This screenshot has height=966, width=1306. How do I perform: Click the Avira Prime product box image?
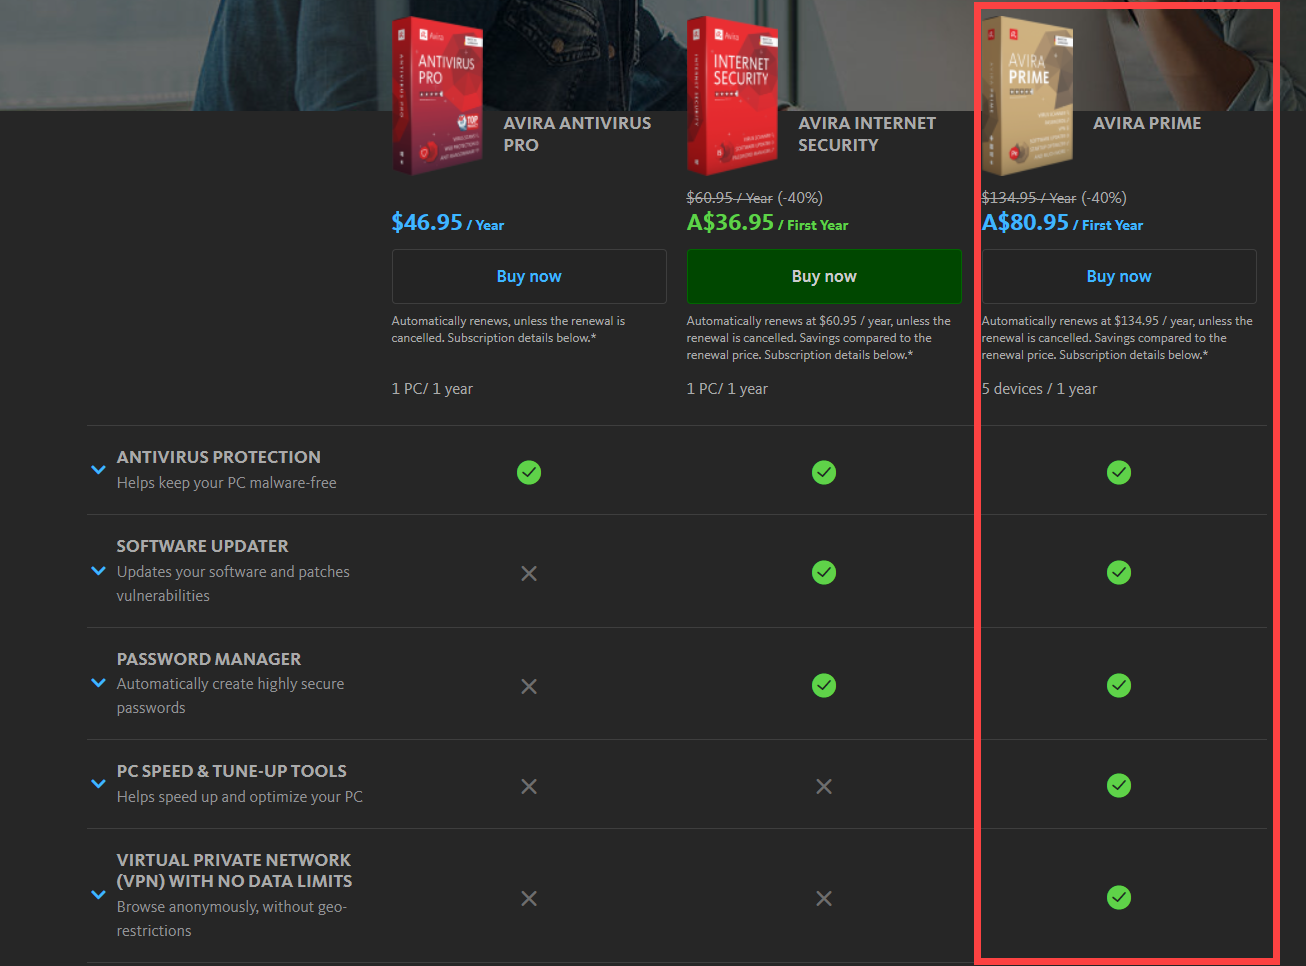[x=1027, y=95]
